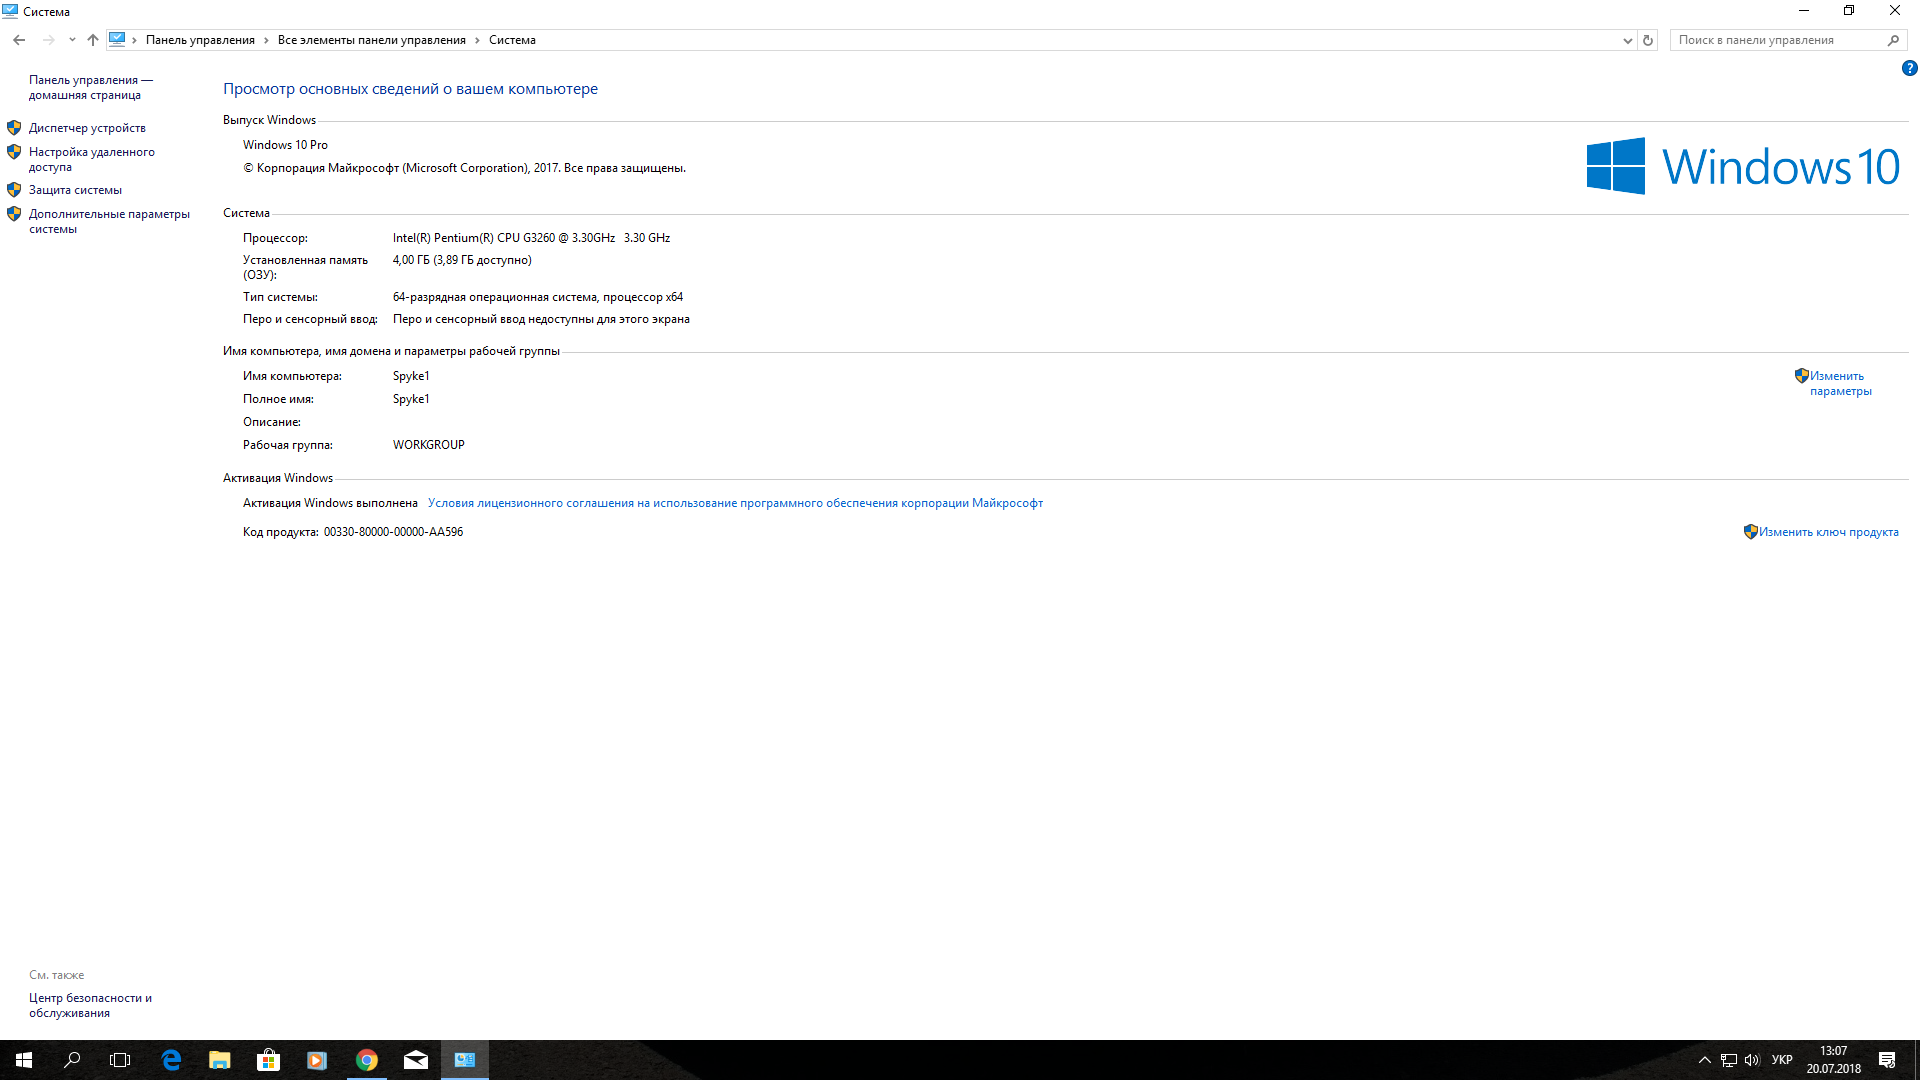This screenshot has height=1080, width=1920.
Task: Click 'Панель управления' breadcrumb item
Action: point(200,40)
